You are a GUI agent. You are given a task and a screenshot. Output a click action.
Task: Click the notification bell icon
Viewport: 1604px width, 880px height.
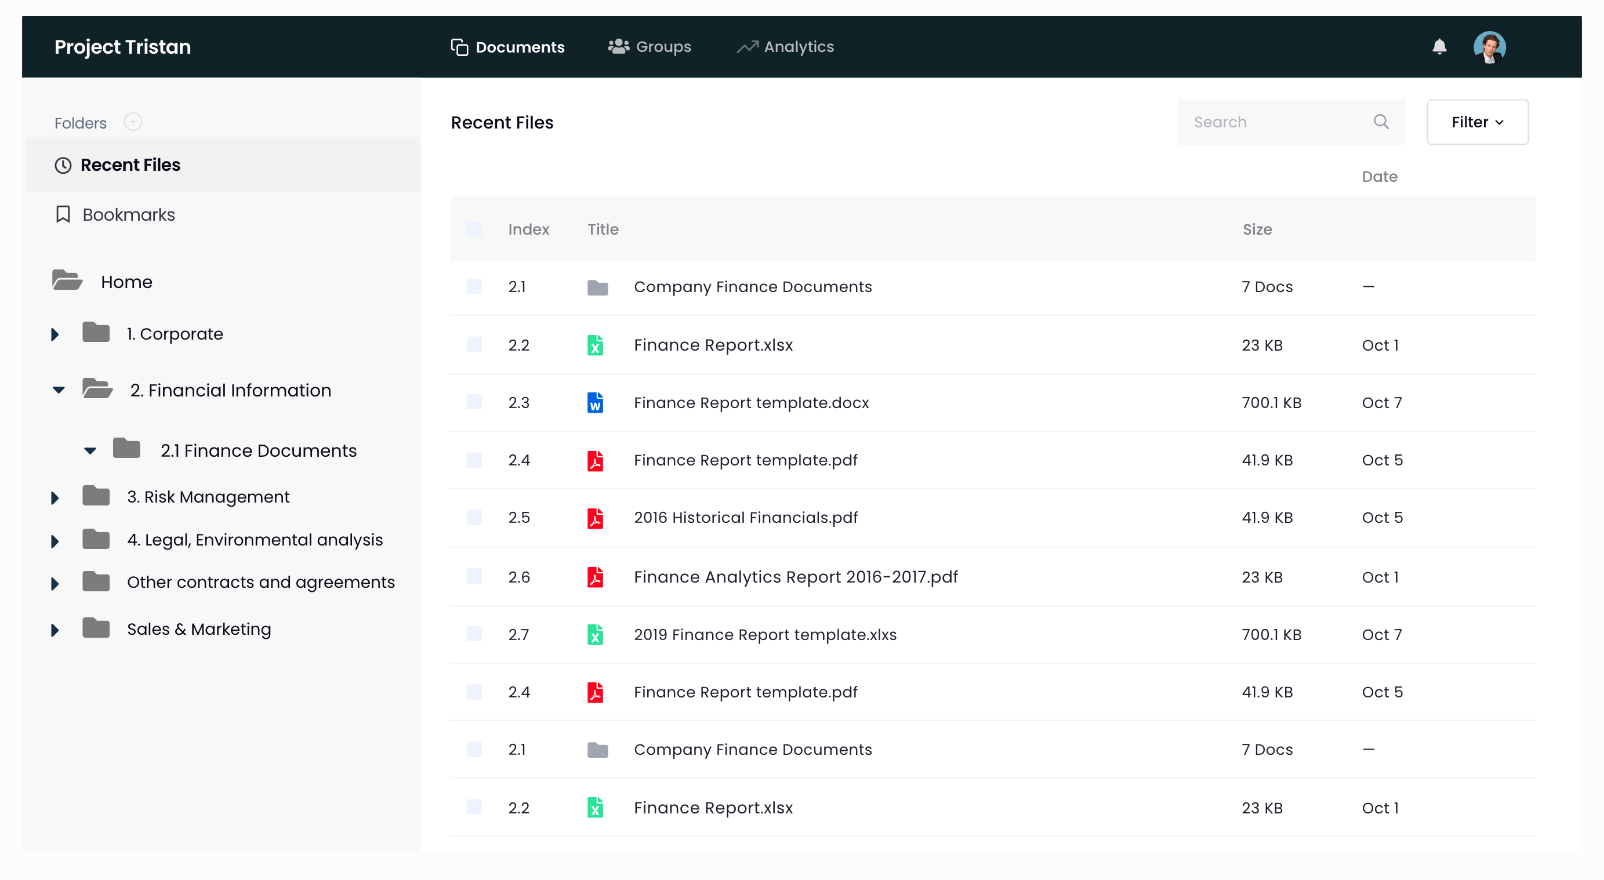pyautogui.click(x=1439, y=47)
